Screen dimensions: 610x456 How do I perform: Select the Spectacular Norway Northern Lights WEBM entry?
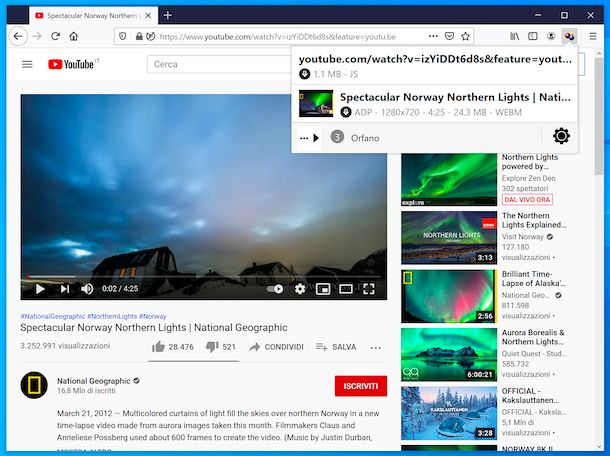pos(435,104)
